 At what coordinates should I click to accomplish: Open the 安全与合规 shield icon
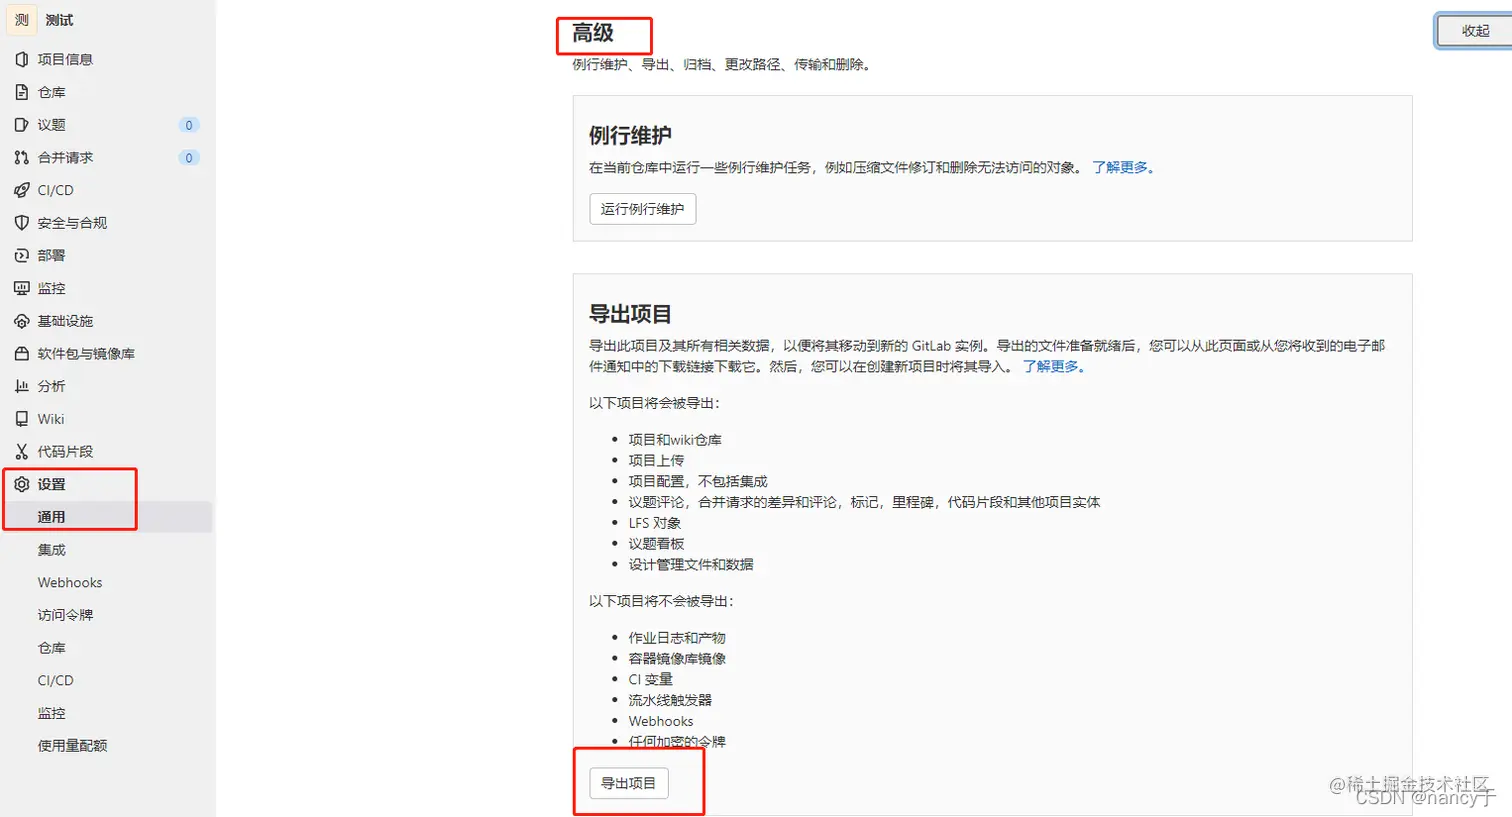click(23, 222)
